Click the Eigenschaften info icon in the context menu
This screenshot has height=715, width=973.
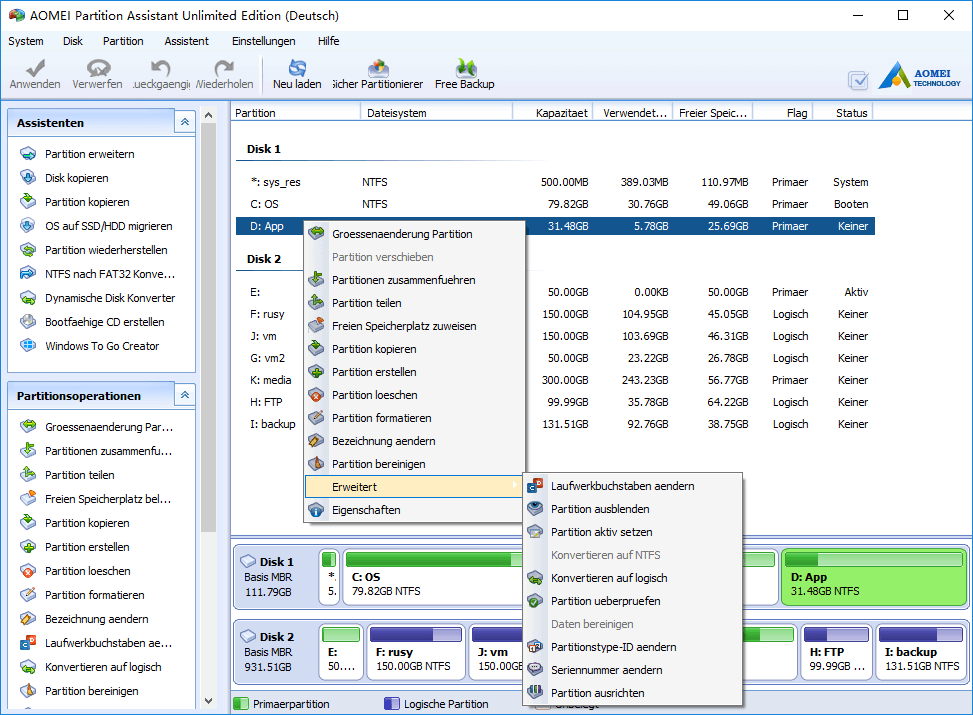[316, 510]
